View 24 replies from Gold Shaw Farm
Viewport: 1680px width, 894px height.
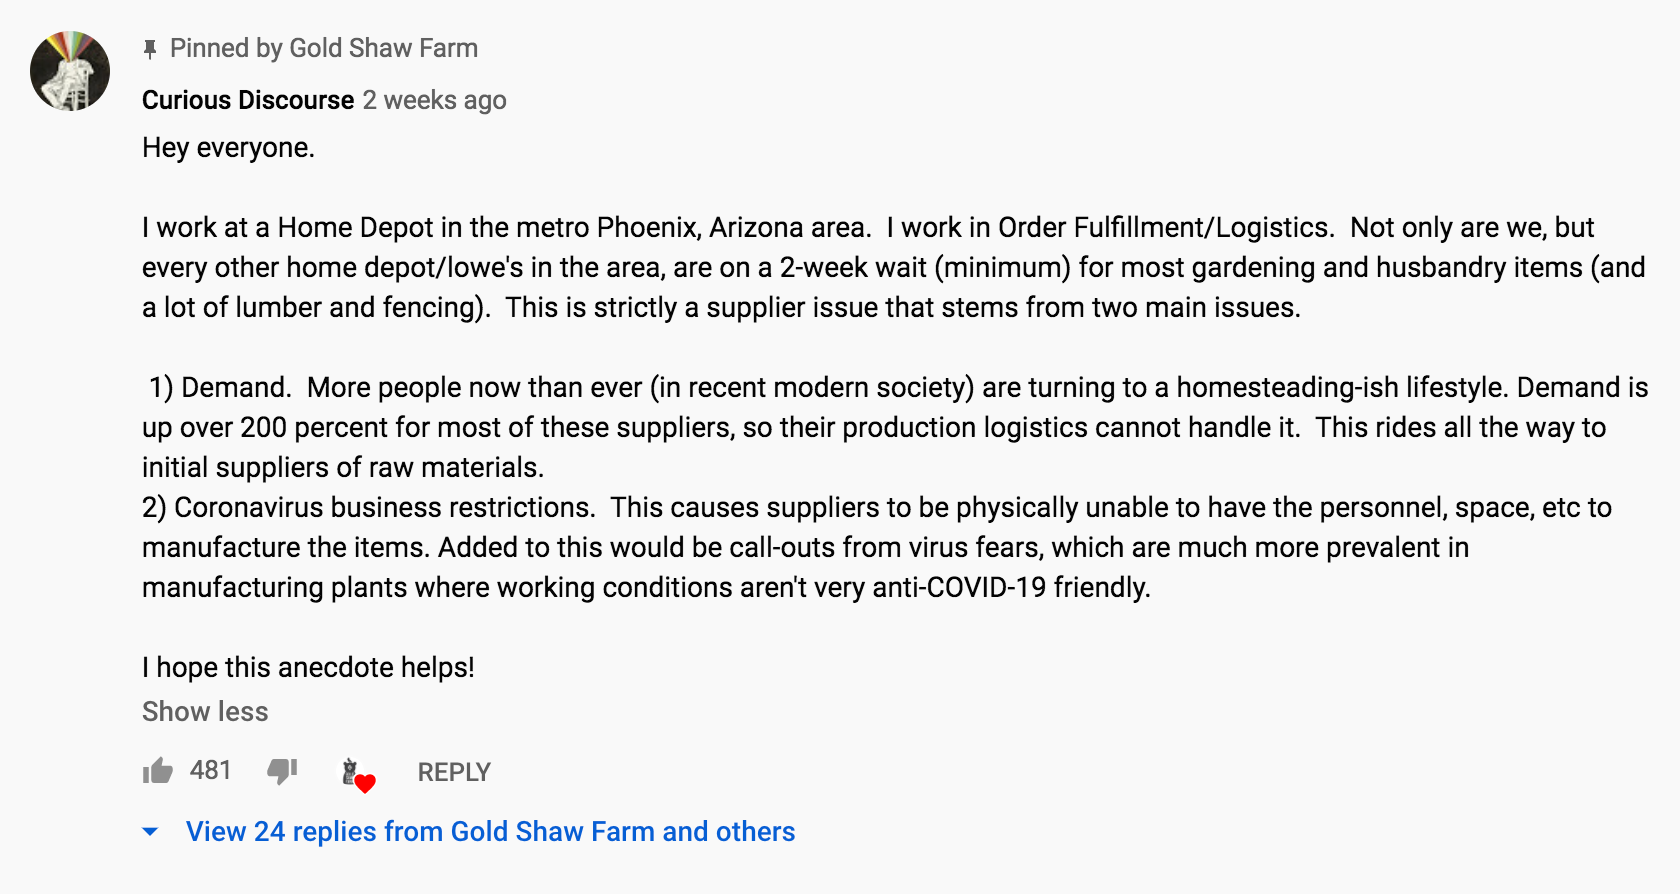pos(490,831)
